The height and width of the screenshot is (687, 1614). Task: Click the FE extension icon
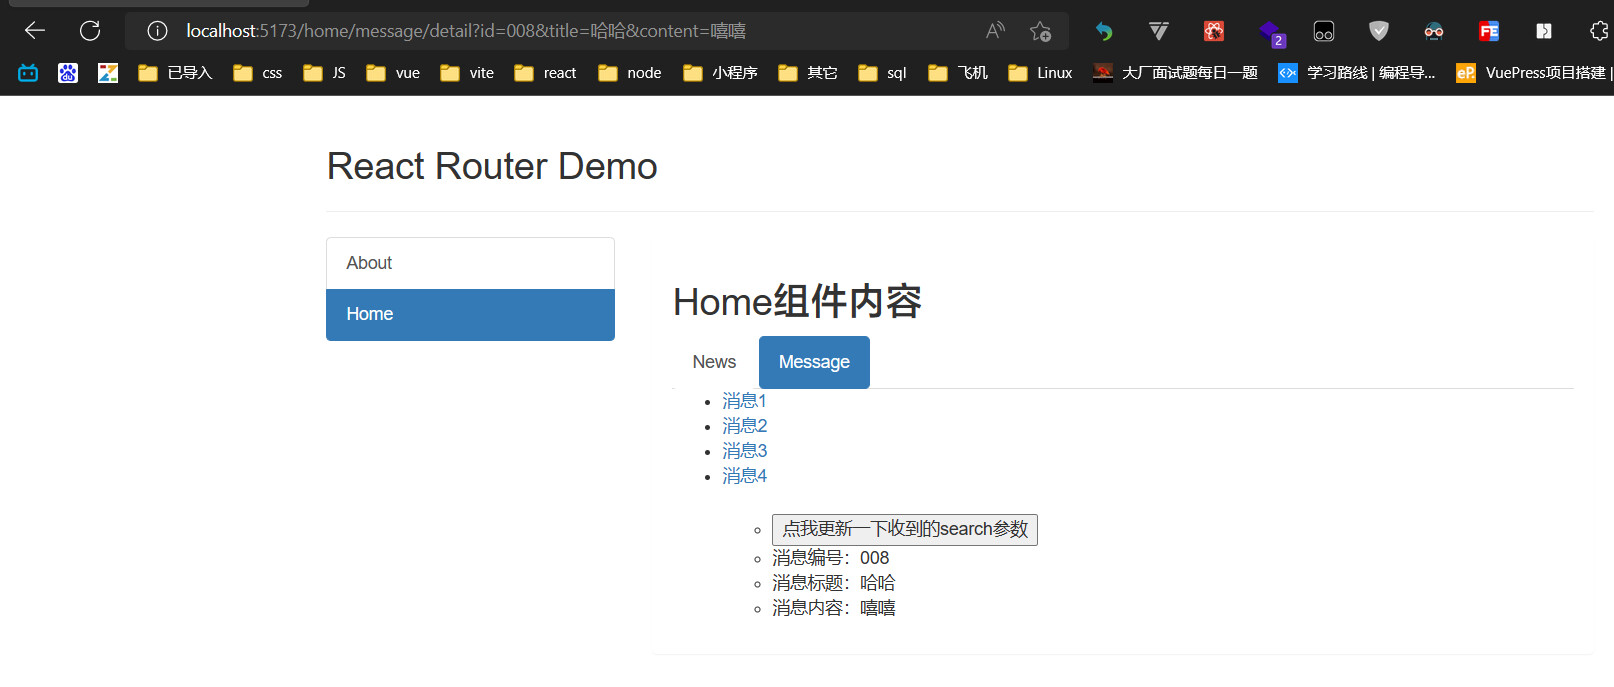[1488, 31]
